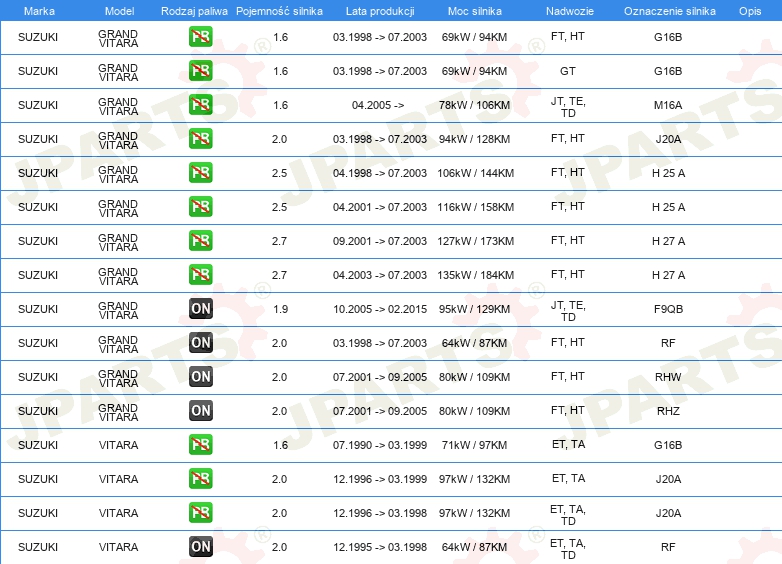Click diesel ON icon in the RHZ row

[200, 410]
